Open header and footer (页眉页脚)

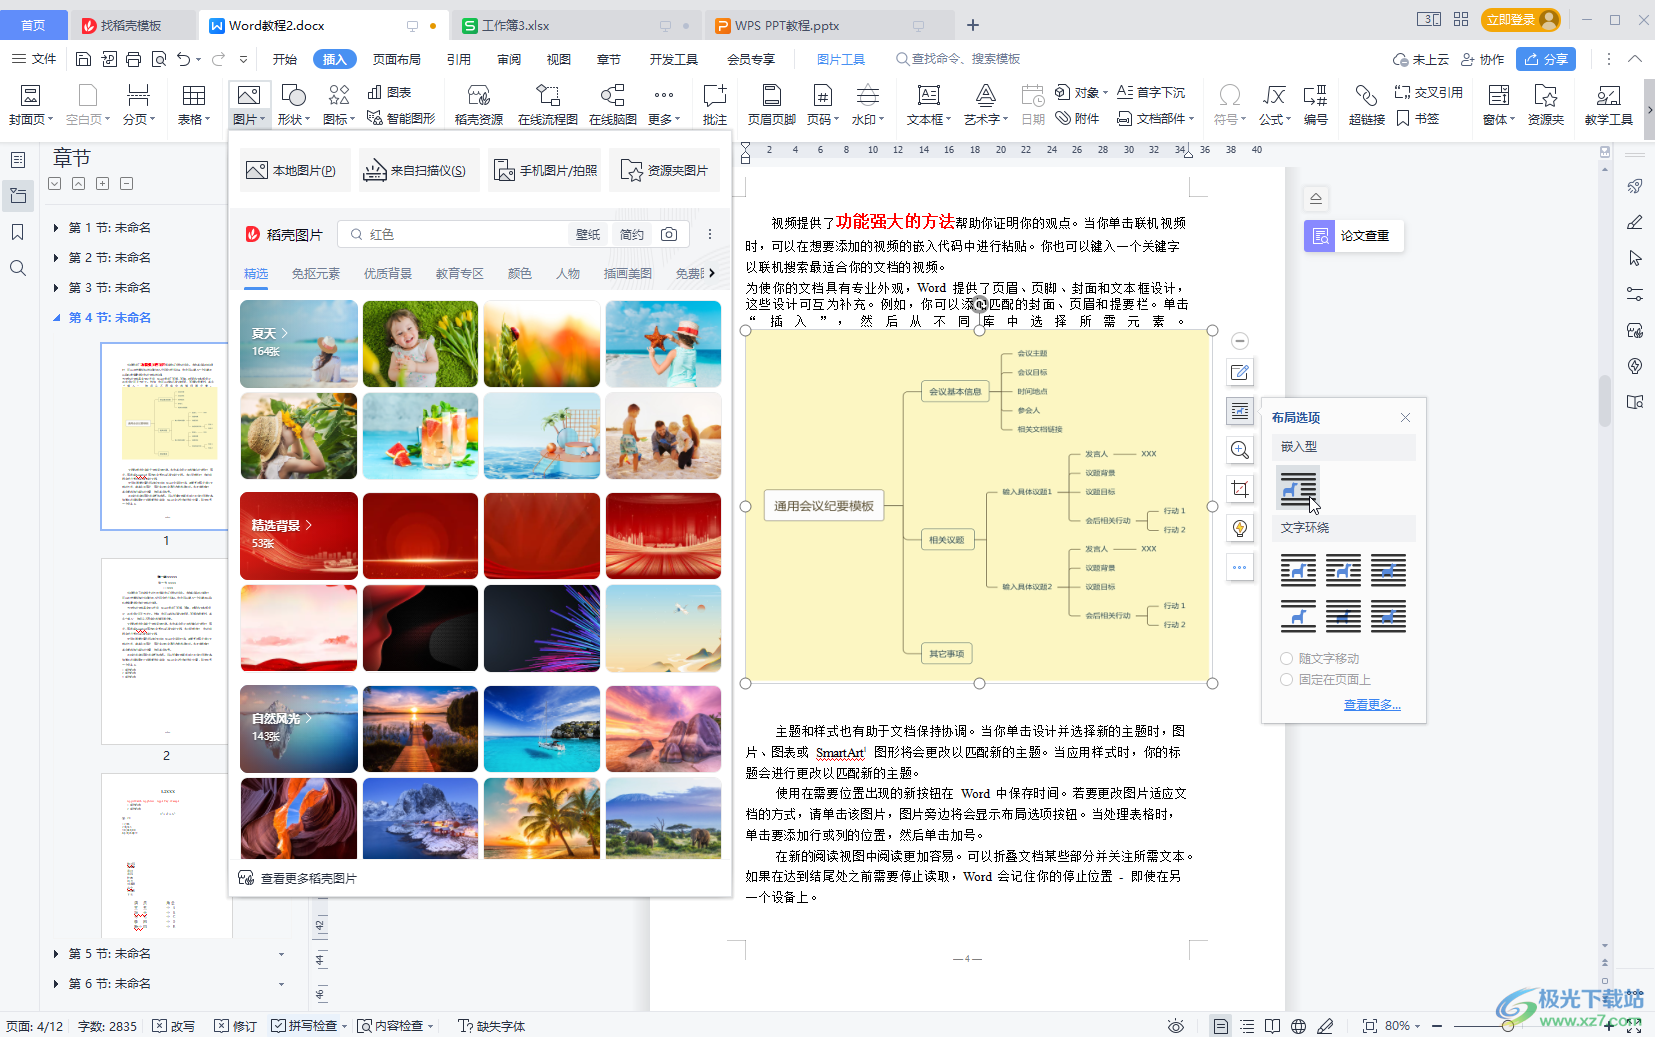771,105
